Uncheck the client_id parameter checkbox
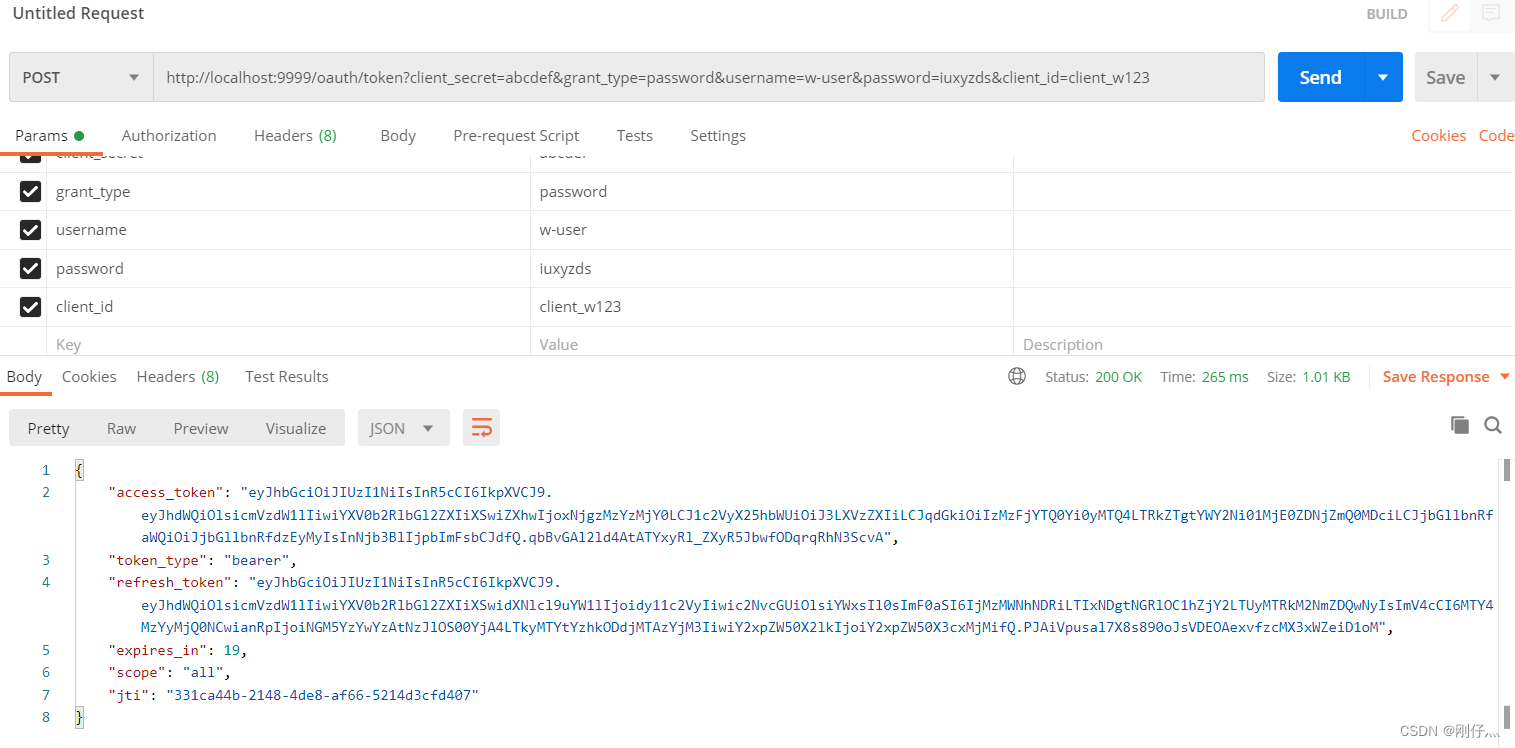Screen dimensions: 1515x748 (x=30, y=306)
